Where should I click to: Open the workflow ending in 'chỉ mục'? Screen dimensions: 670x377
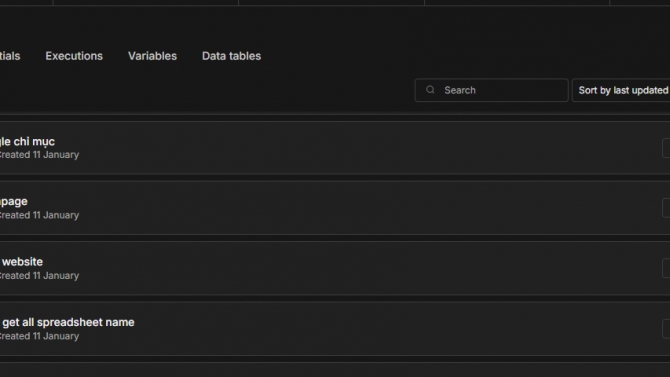pyautogui.click(x=335, y=148)
